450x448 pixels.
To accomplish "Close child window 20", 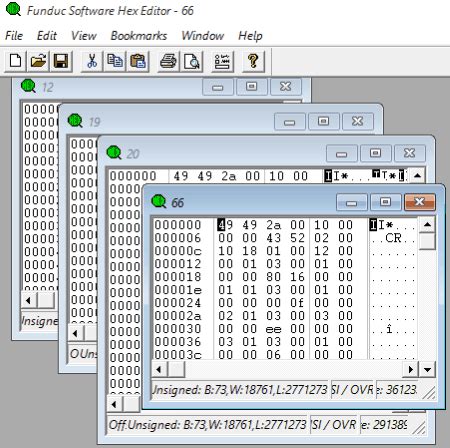I will click(410, 153).
